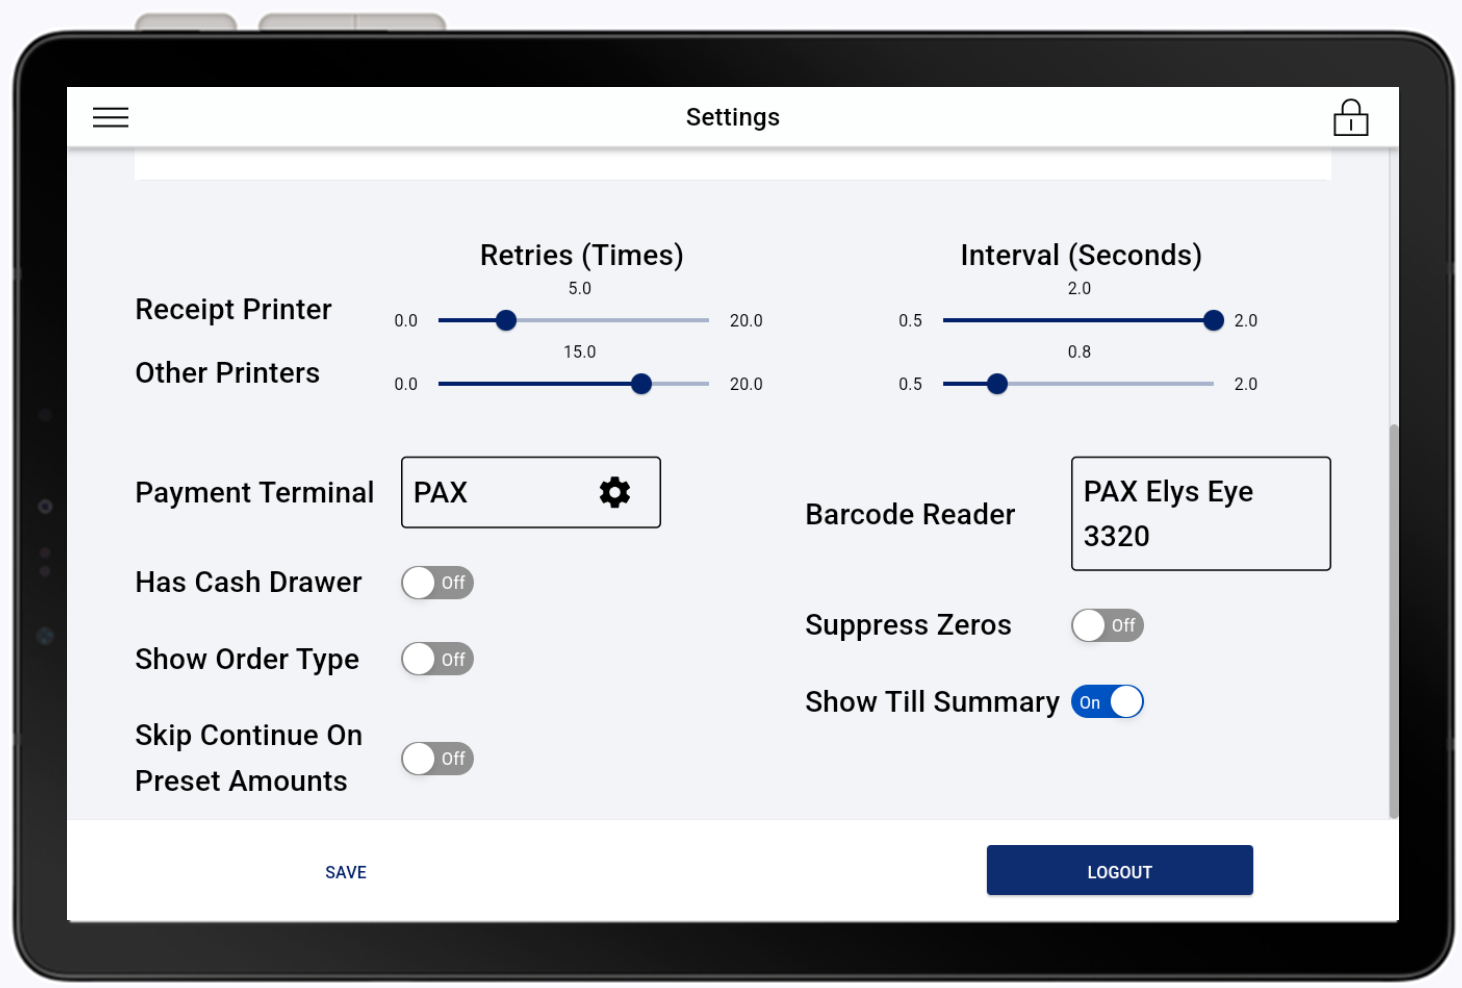The image size is (1462, 988).
Task: Click the Receipt Printer label
Action: pos(233,310)
